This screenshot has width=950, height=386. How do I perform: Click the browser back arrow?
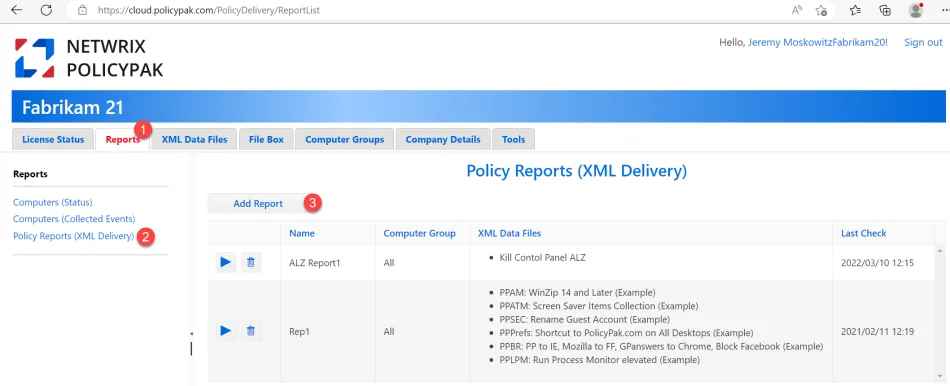17,10
